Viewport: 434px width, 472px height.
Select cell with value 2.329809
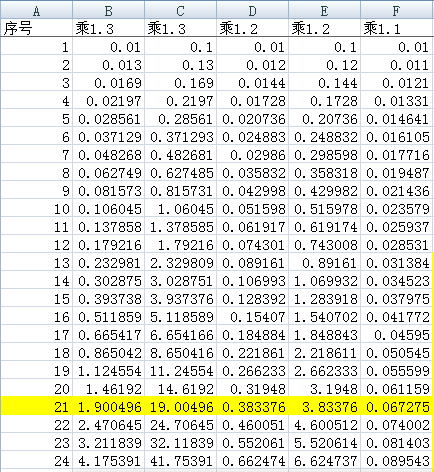[180, 263]
